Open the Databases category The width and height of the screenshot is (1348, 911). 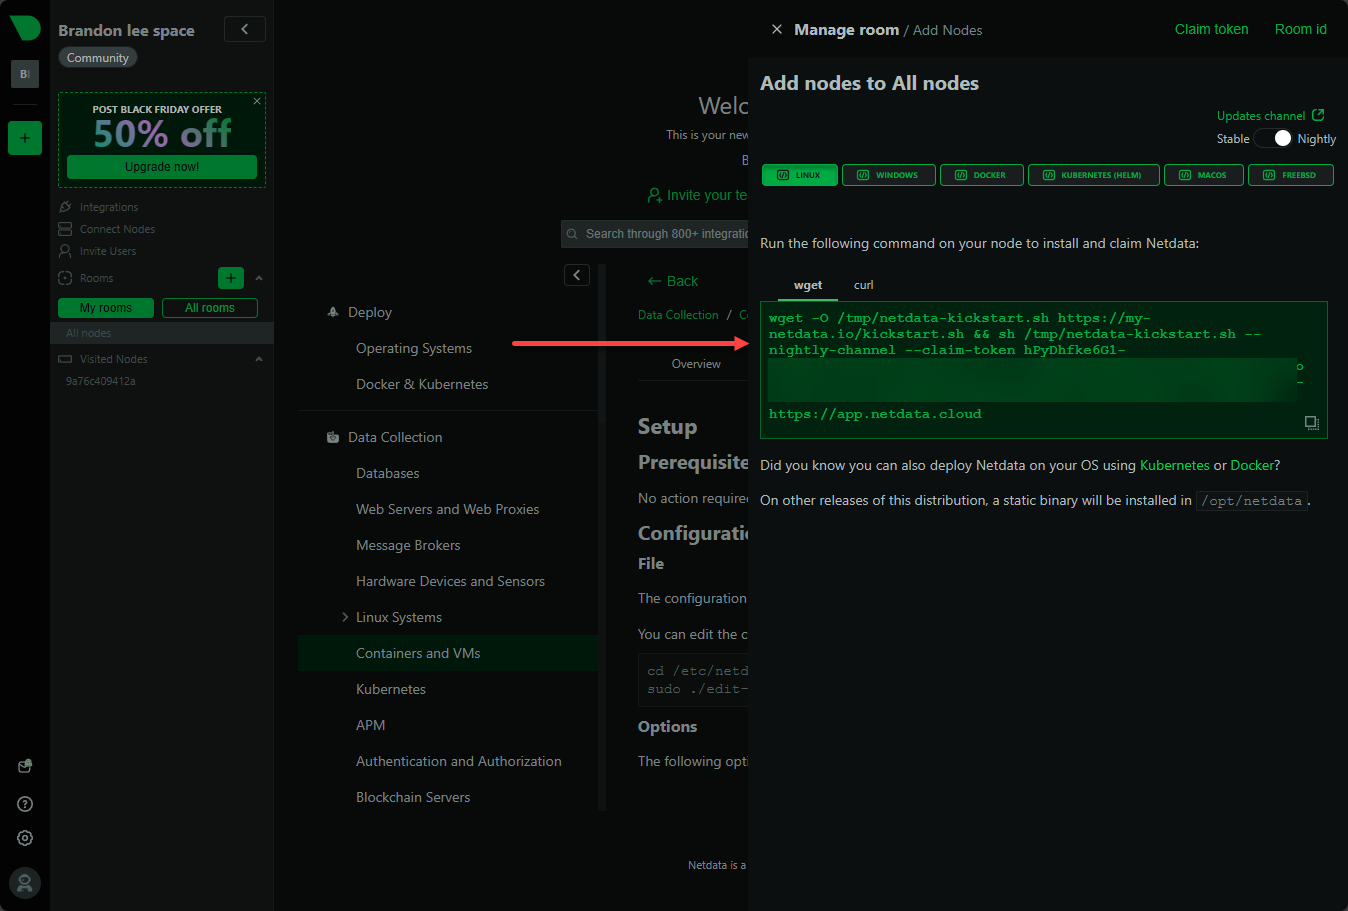[x=388, y=473]
